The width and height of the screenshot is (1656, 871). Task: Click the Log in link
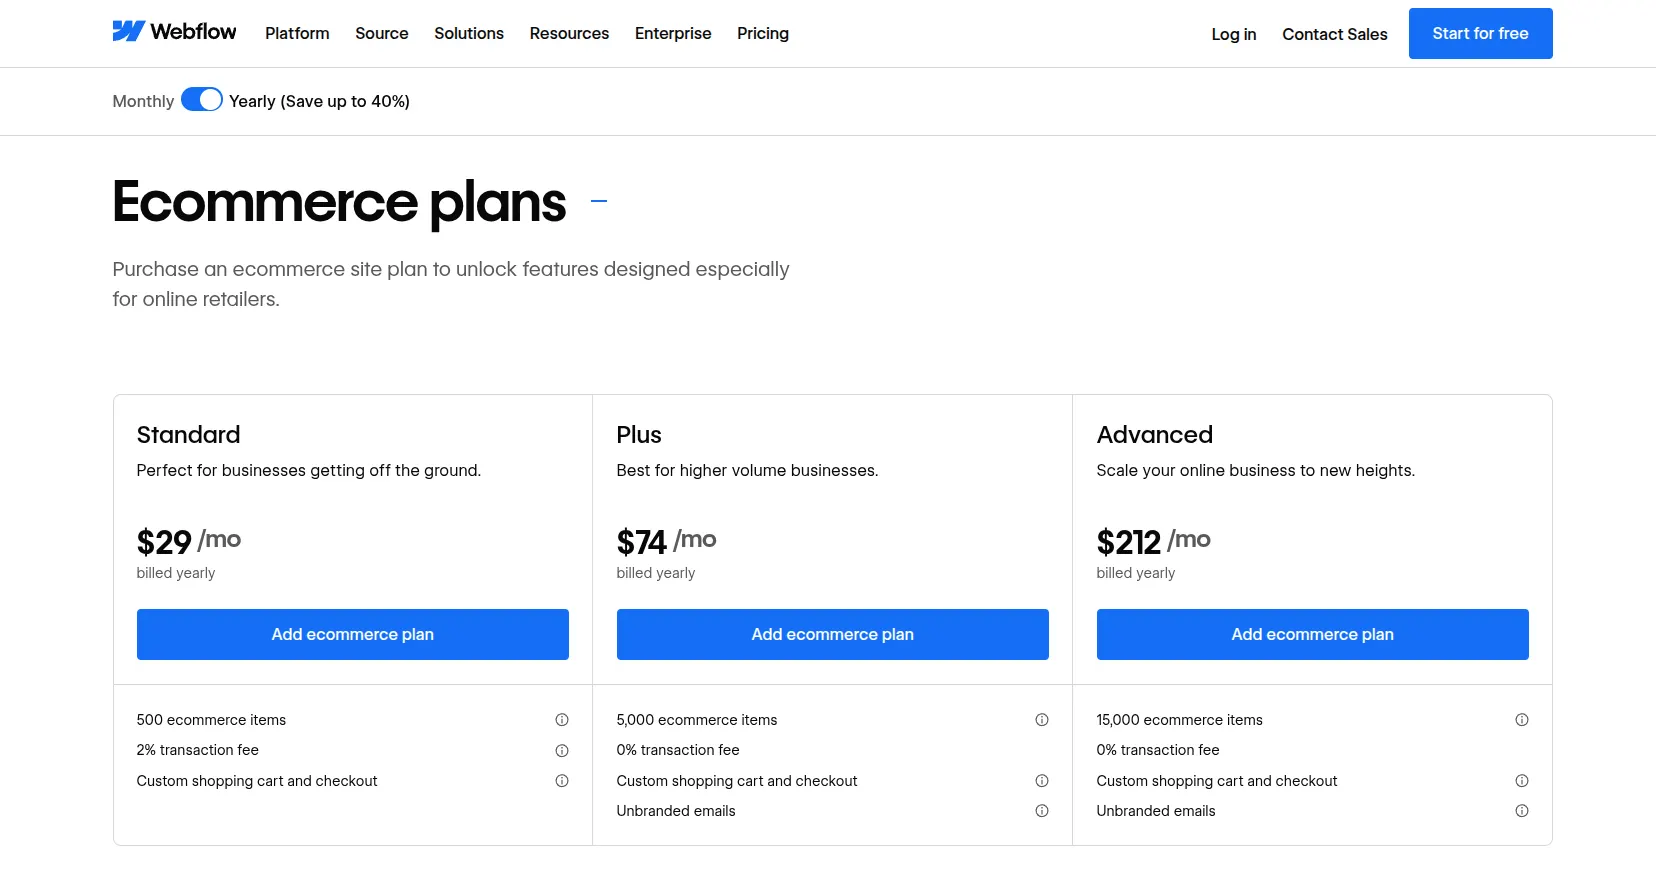click(x=1234, y=34)
